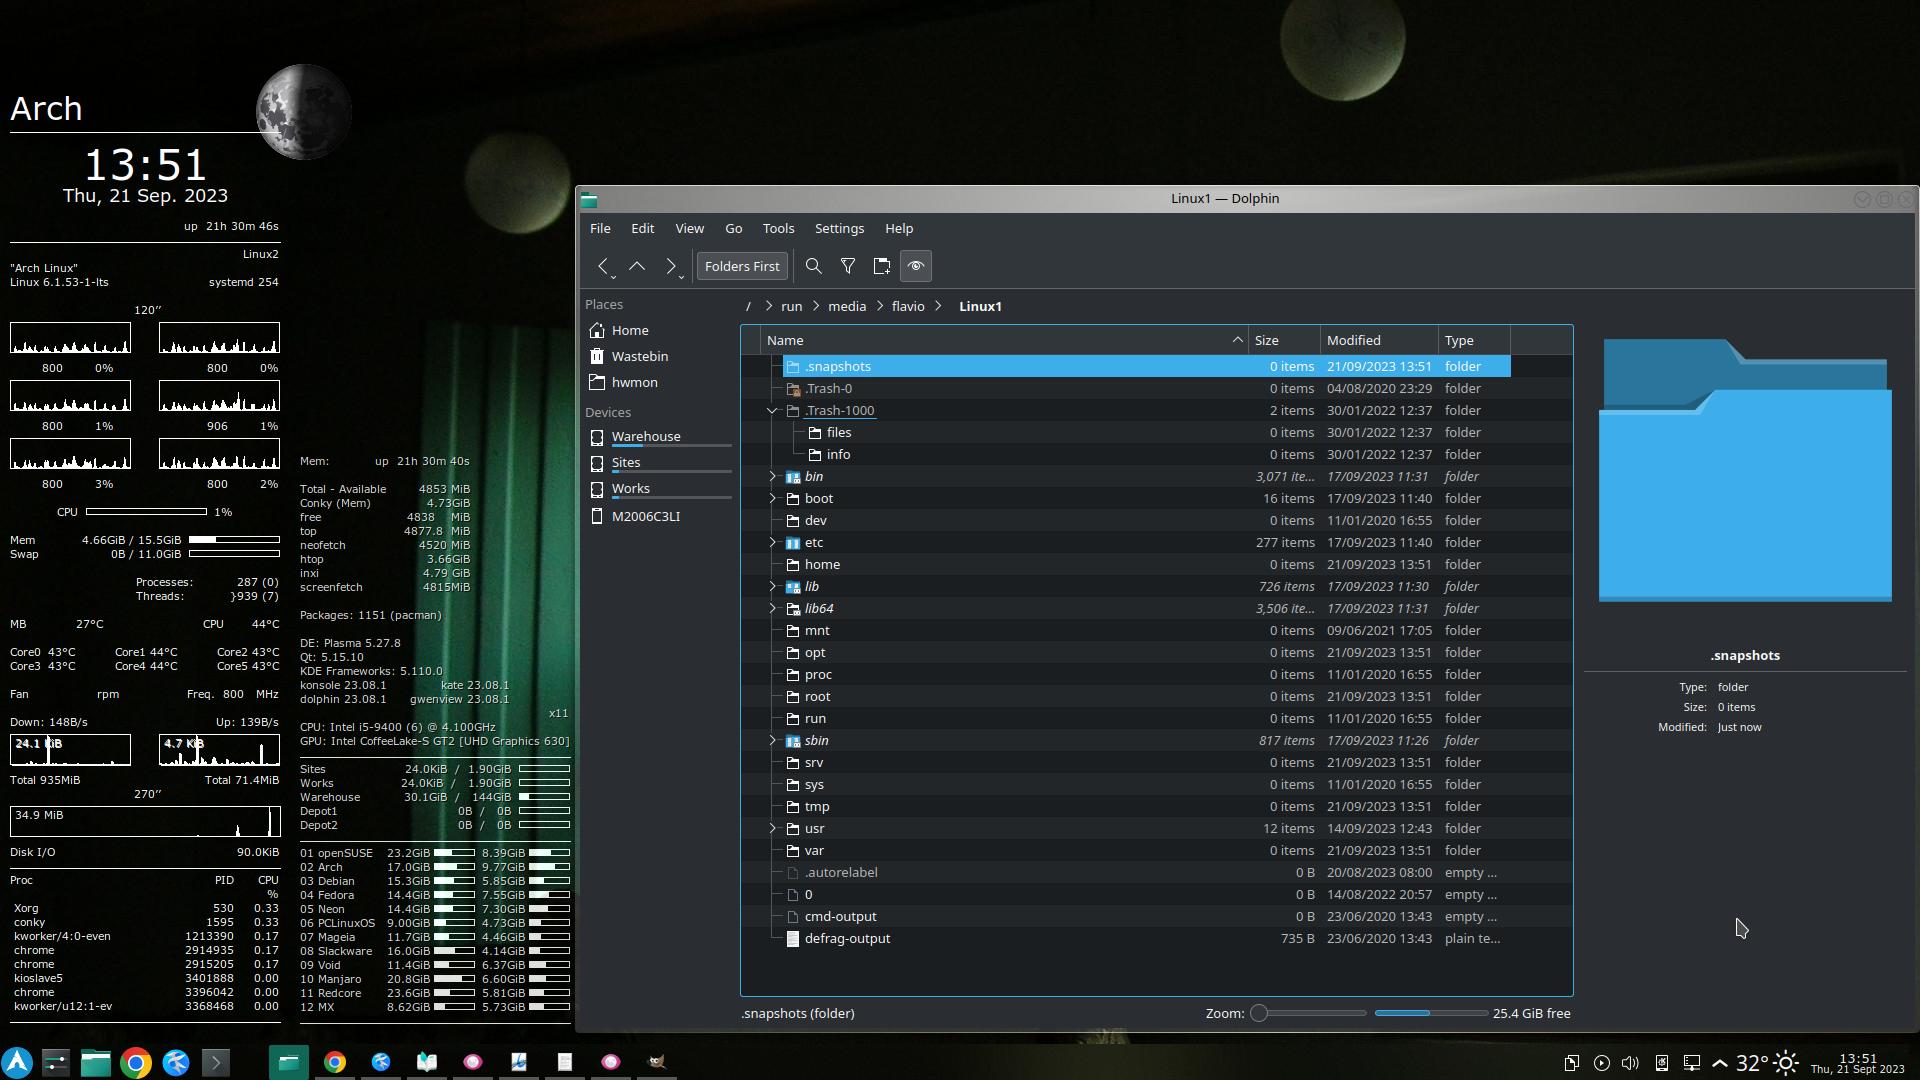The height and width of the screenshot is (1080, 1920).
Task: Click volume icon in system tray
Action: 1630,1063
